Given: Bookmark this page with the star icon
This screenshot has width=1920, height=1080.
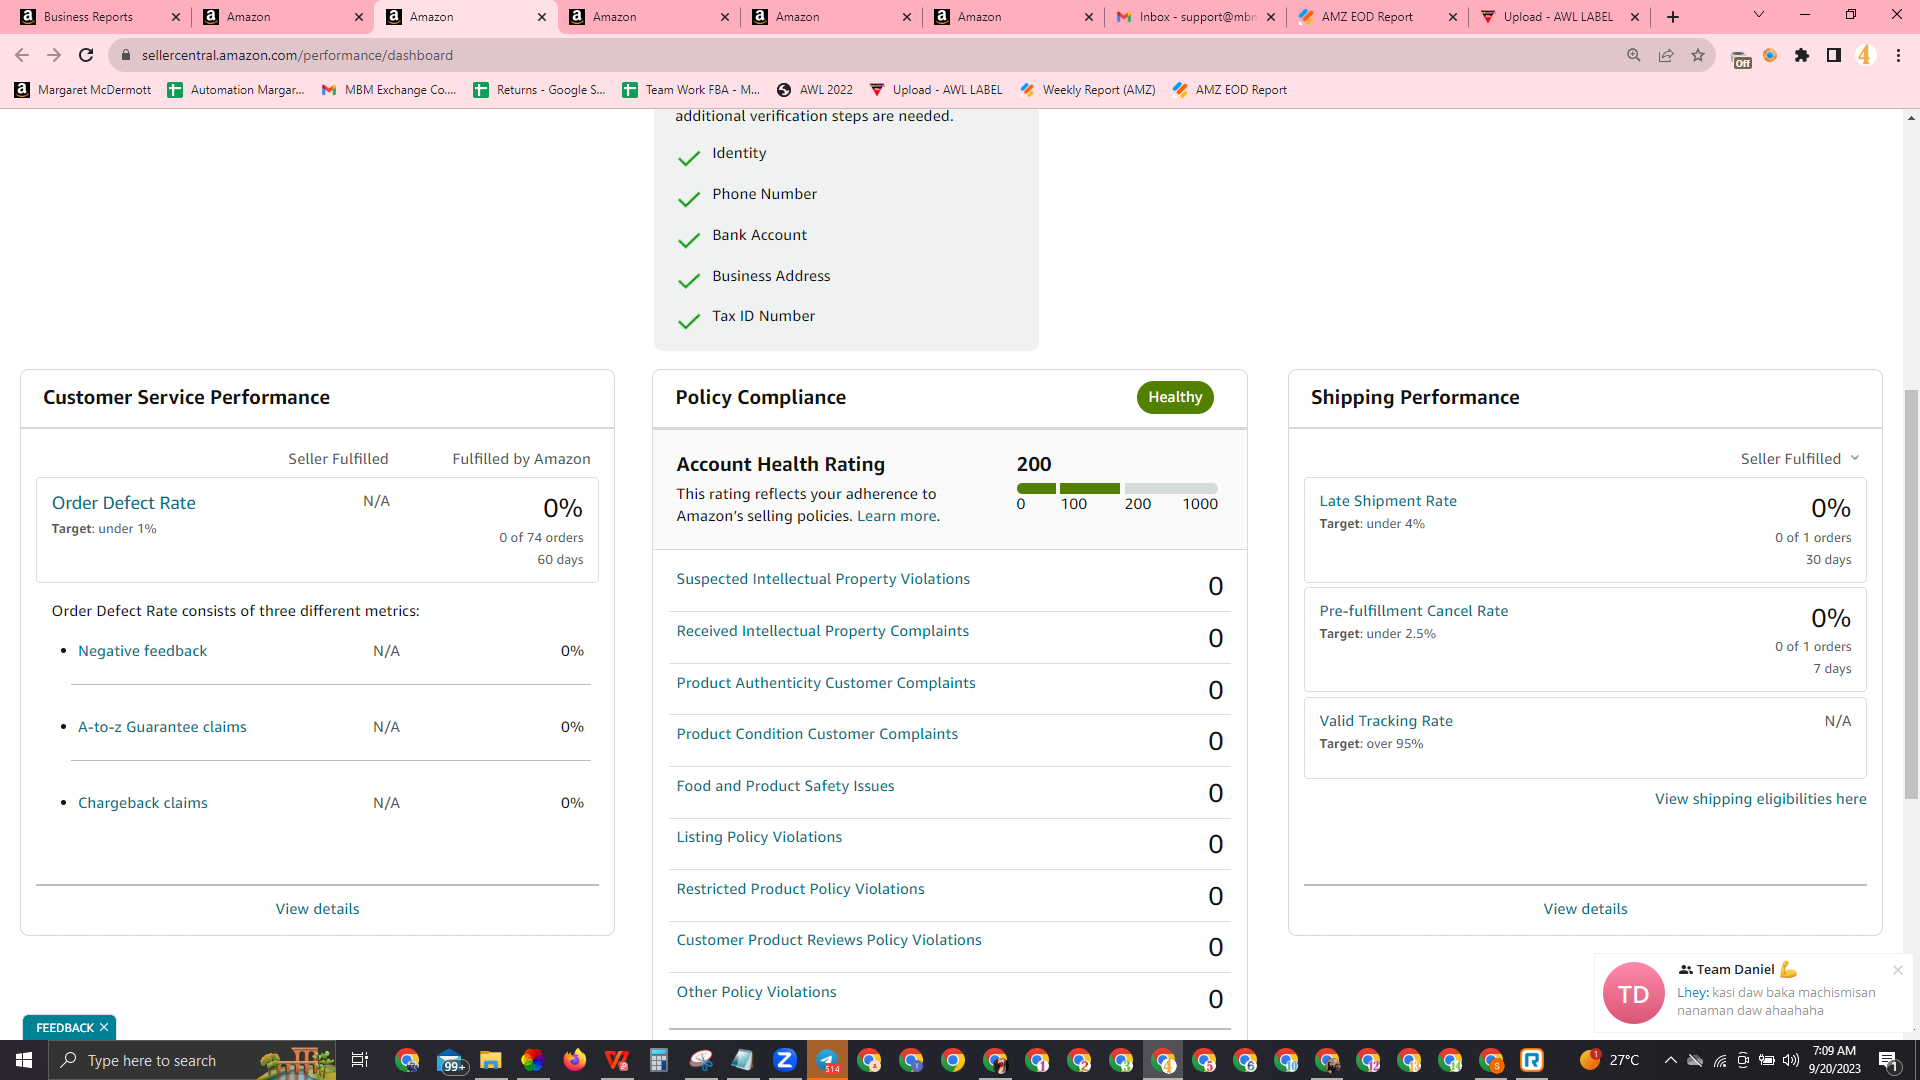Looking at the screenshot, I should click(1698, 55).
